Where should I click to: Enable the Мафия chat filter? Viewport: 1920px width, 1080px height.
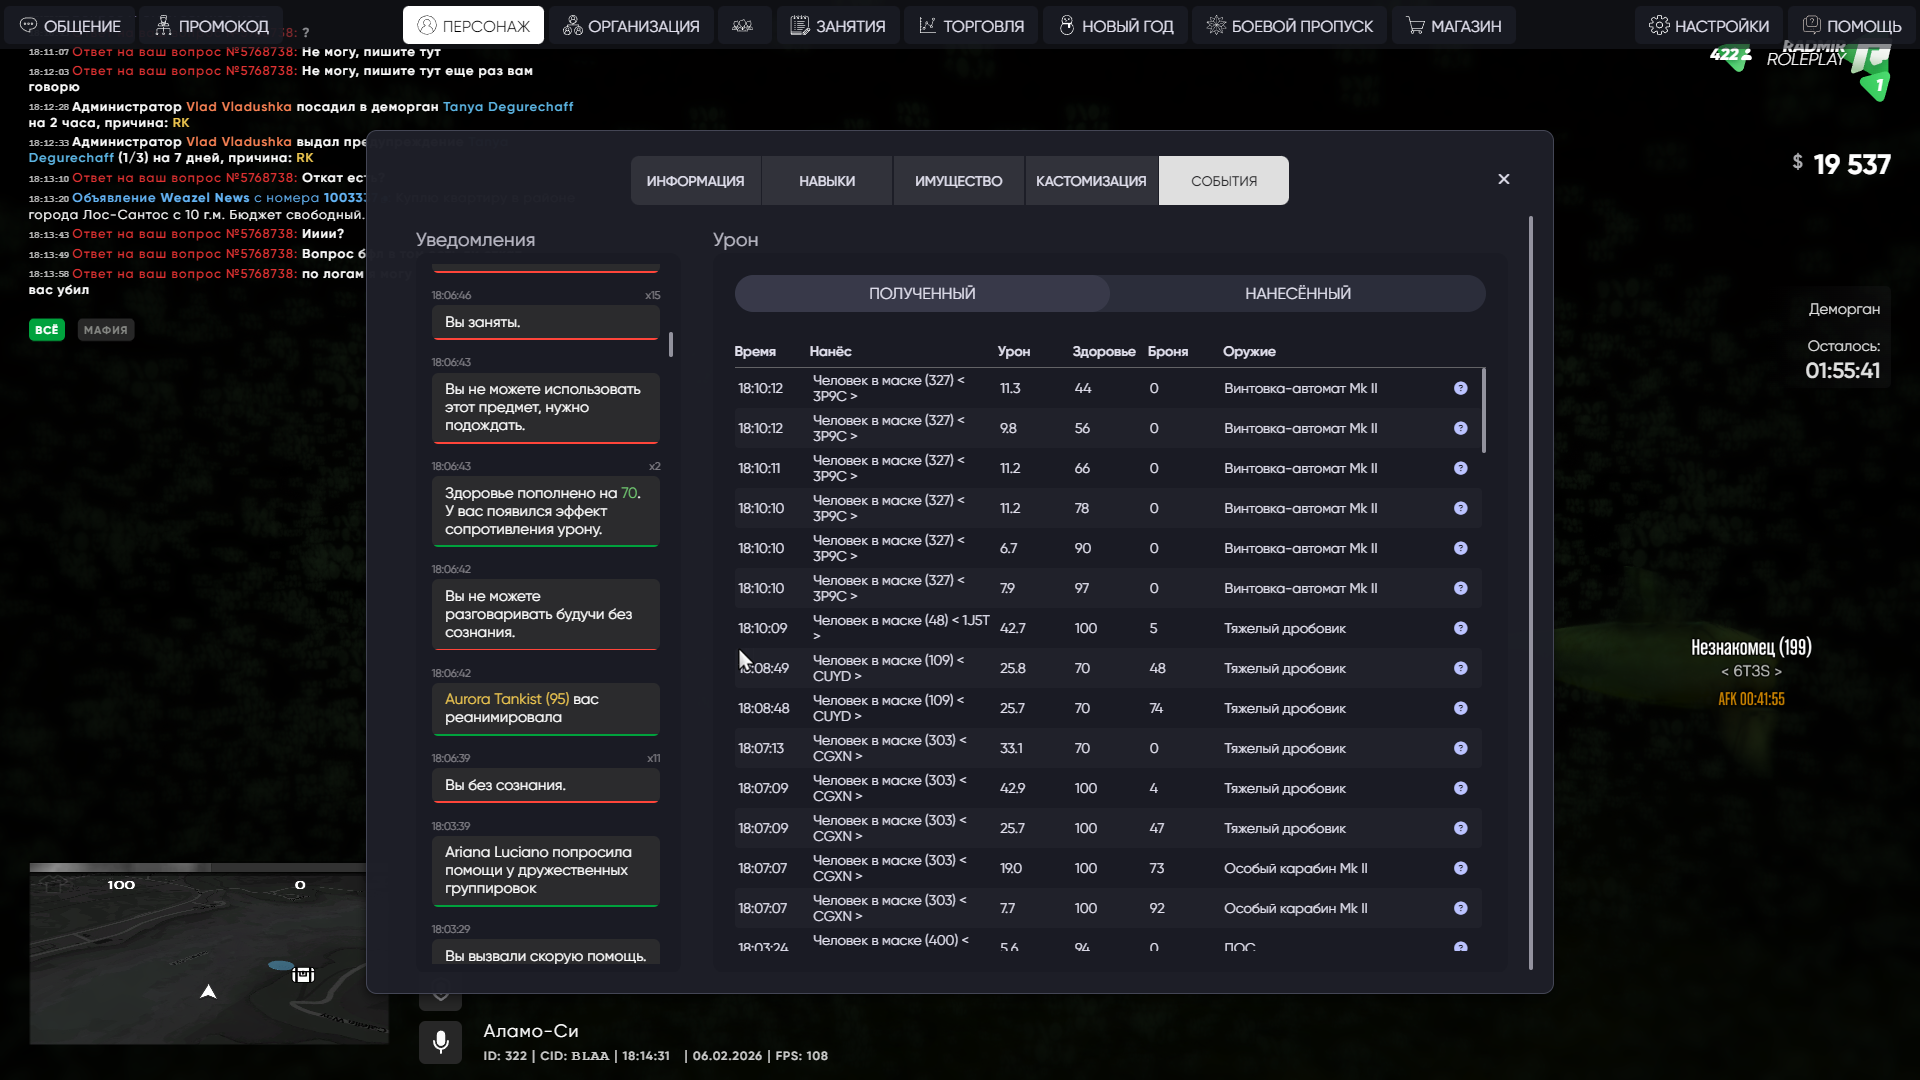click(106, 330)
